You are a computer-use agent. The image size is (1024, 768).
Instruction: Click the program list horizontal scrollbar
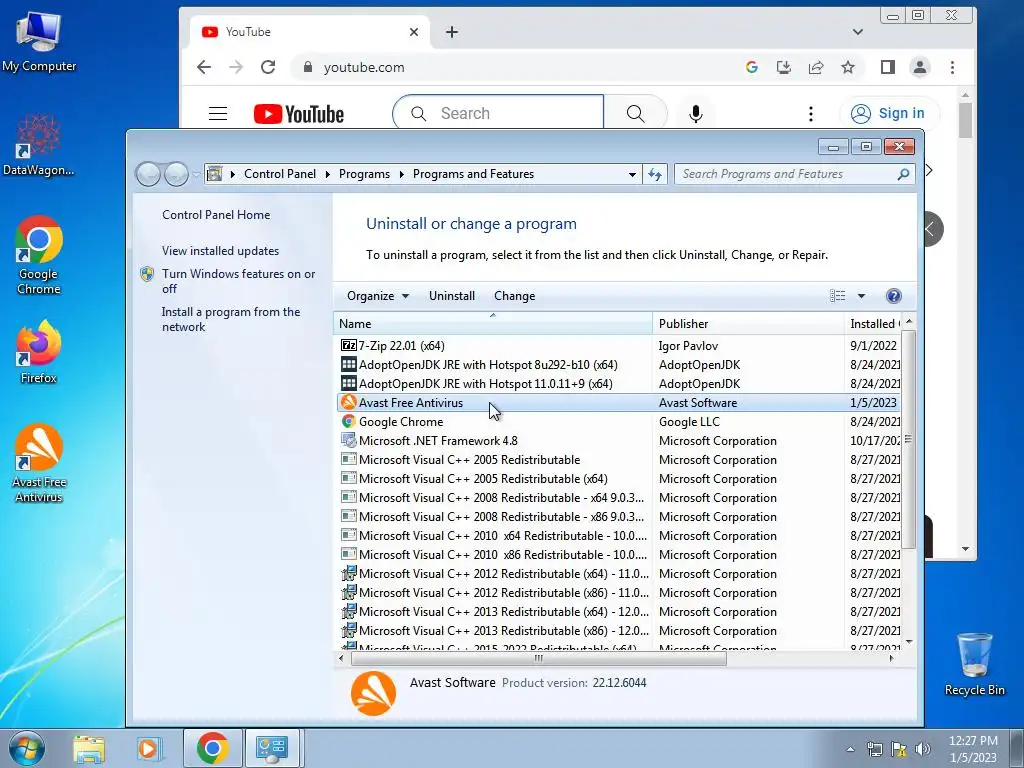pyautogui.click(x=539, y=658)
